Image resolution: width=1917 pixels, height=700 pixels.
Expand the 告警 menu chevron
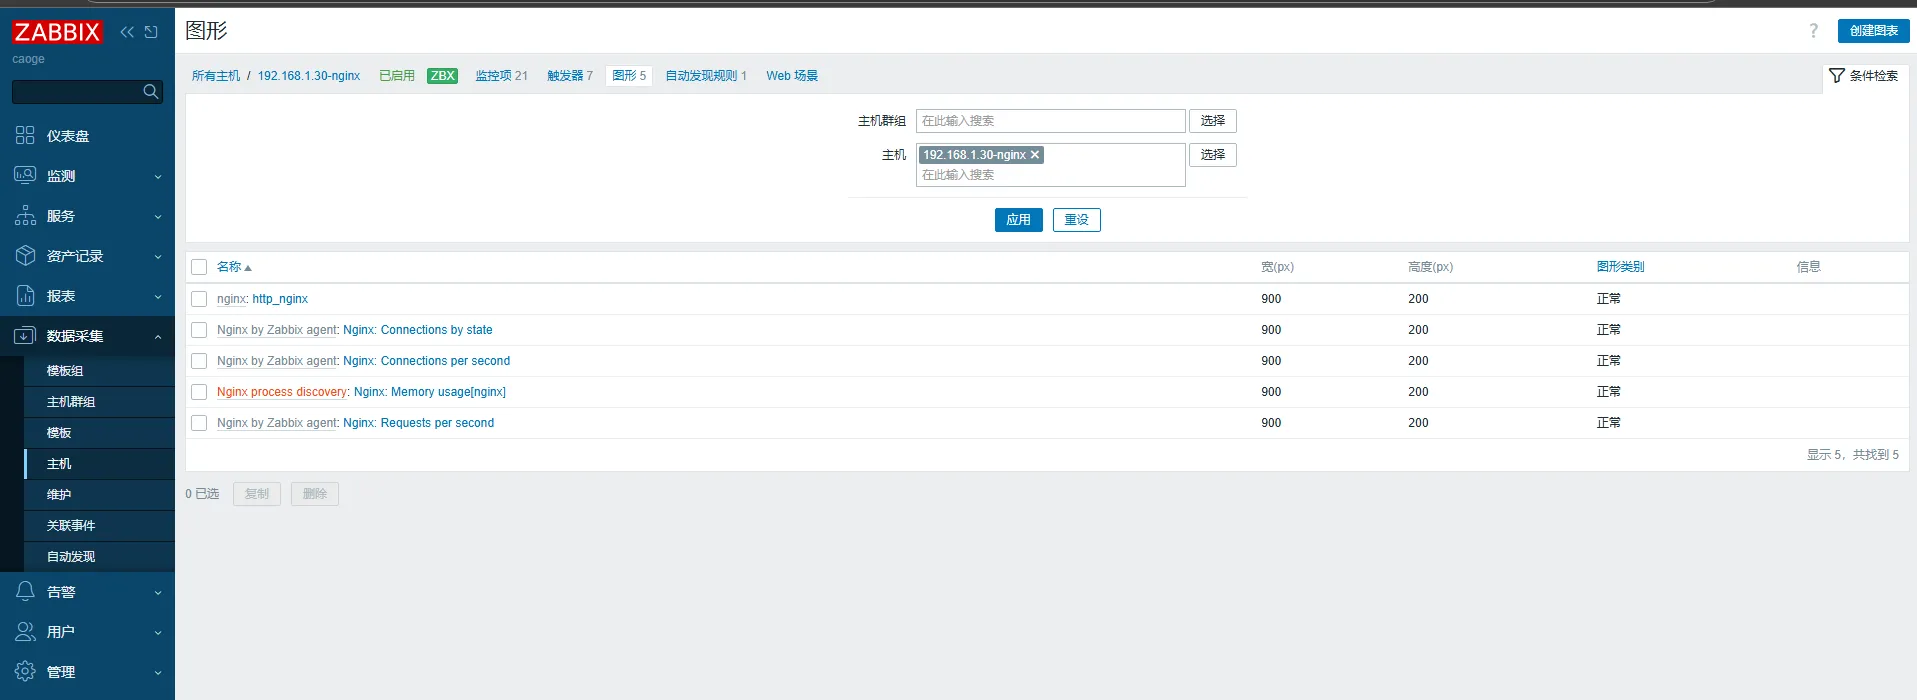[x=158, y=593]
